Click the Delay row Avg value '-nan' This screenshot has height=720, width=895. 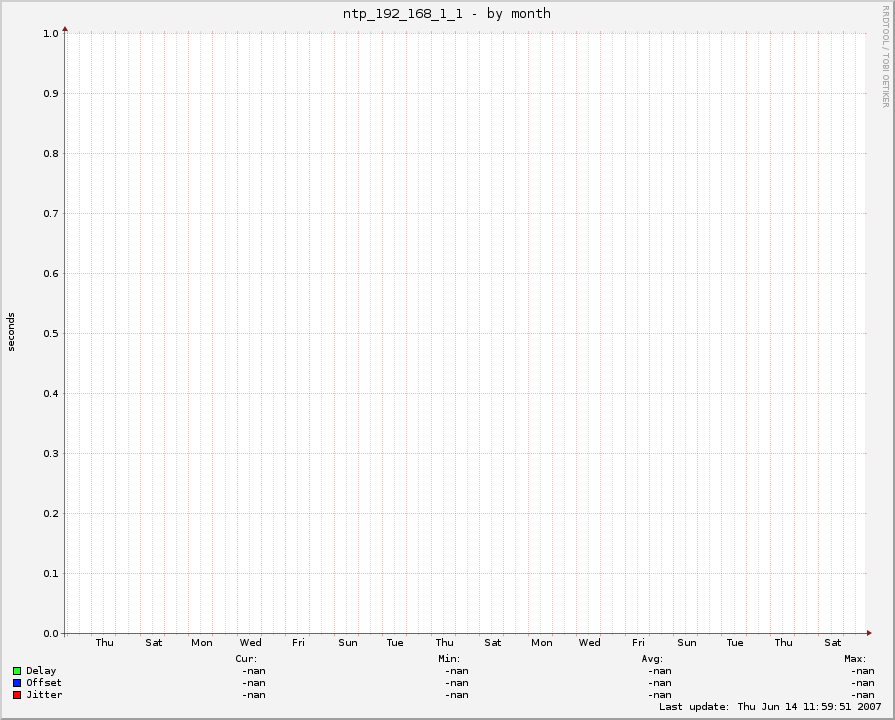tap(660, 671)
